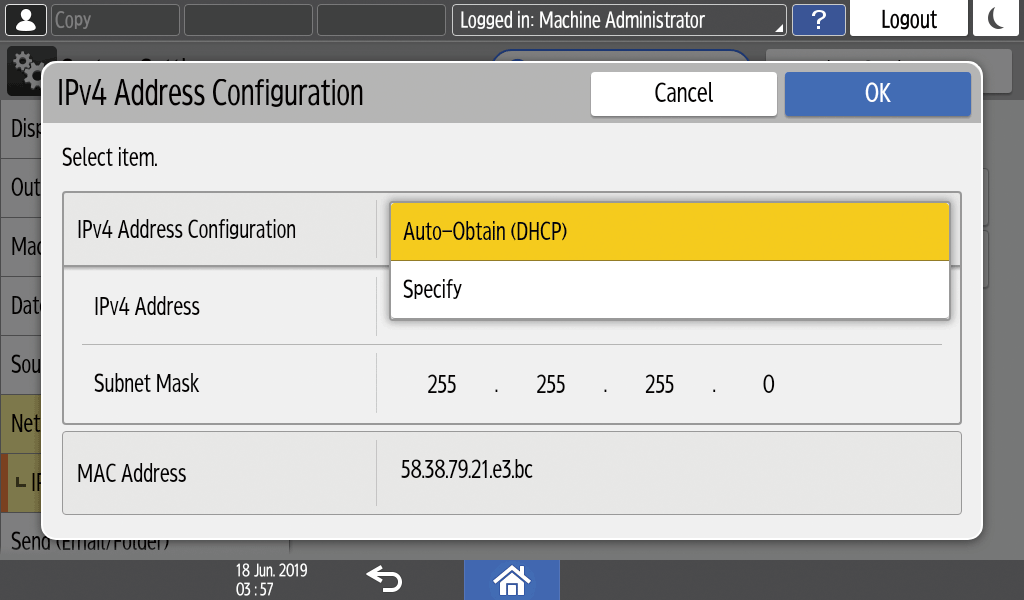Choose the Specify option
Image resolution: width=1024 pixels, height=600 pixels.
(x=669, y=290)
